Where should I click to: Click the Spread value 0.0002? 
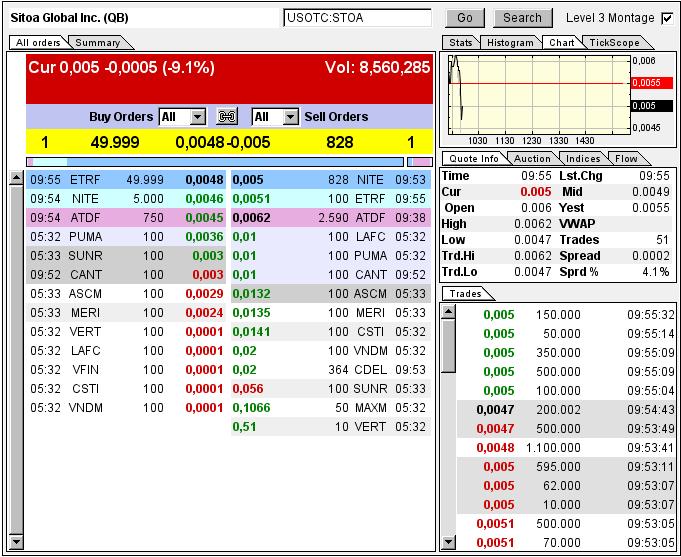pos(651,255)
